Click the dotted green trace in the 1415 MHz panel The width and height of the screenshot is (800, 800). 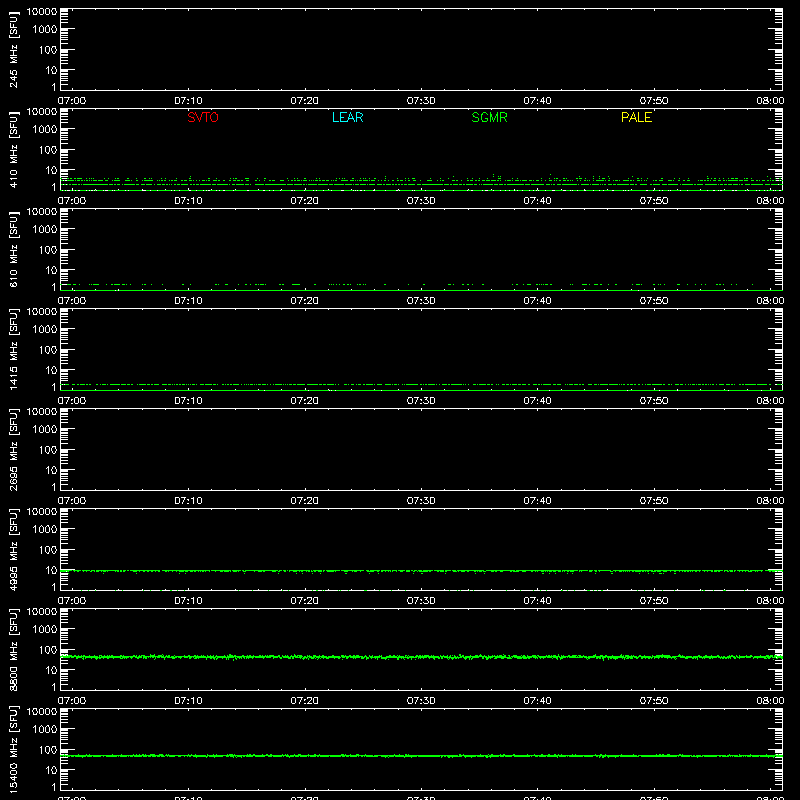tap(421, 384)
